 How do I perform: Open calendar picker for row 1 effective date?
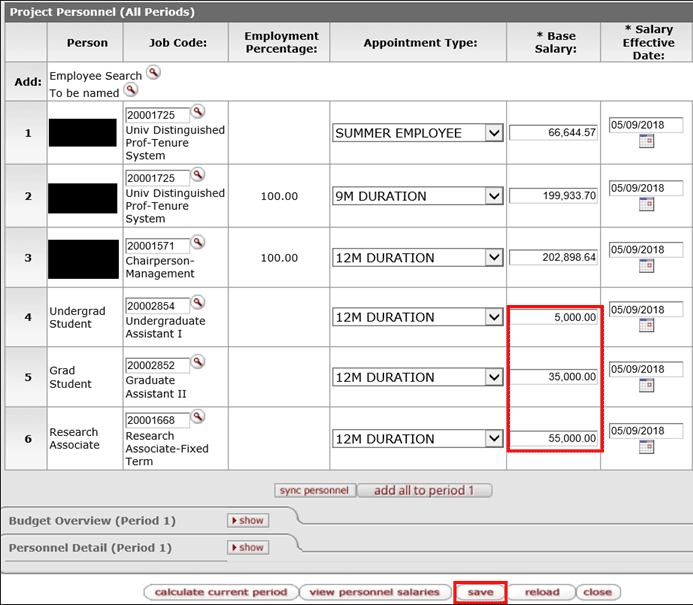646,141
